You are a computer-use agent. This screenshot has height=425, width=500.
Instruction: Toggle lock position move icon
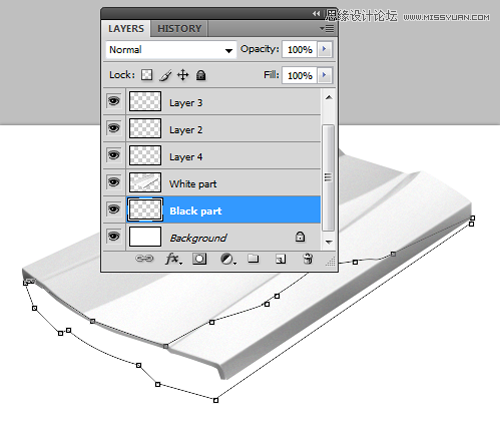pos(183,75)
